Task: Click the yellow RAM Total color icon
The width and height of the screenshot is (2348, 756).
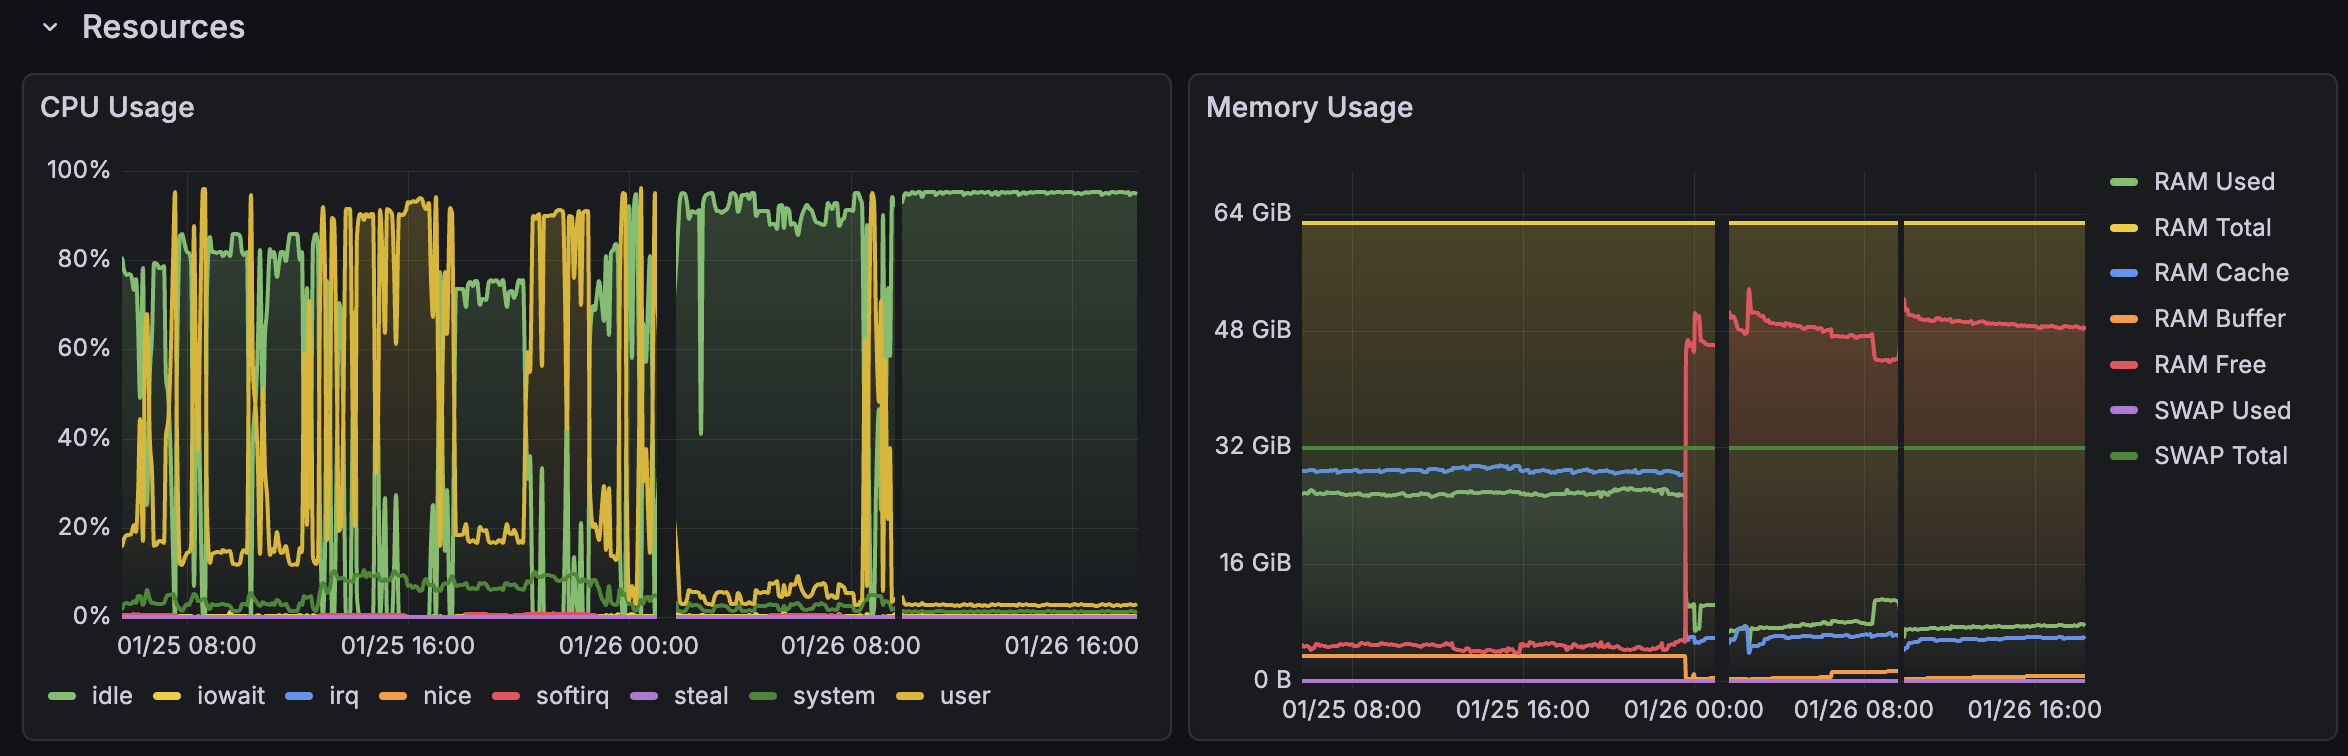Action: click(2123, 228)
